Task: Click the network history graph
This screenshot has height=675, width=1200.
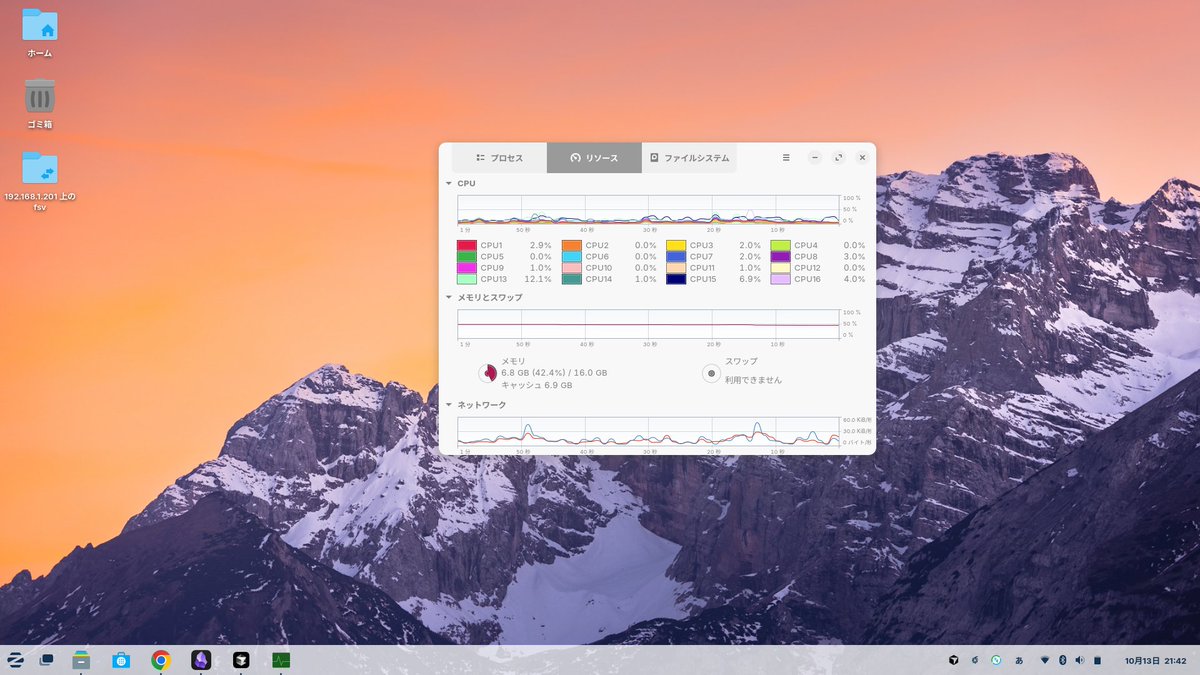Action: (x=648, y=432)
